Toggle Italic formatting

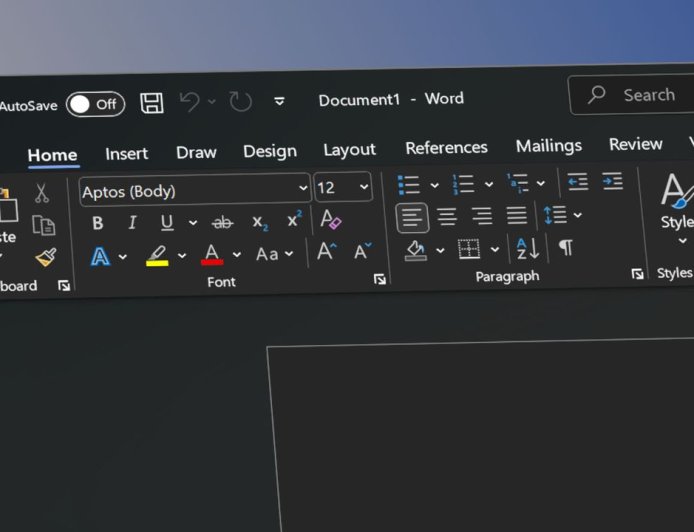132,222
